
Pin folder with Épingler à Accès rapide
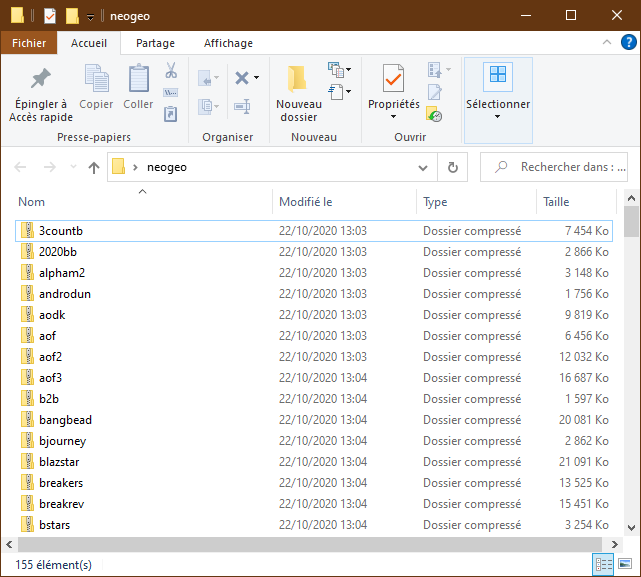pyautogui.click(x=41, y=93)
